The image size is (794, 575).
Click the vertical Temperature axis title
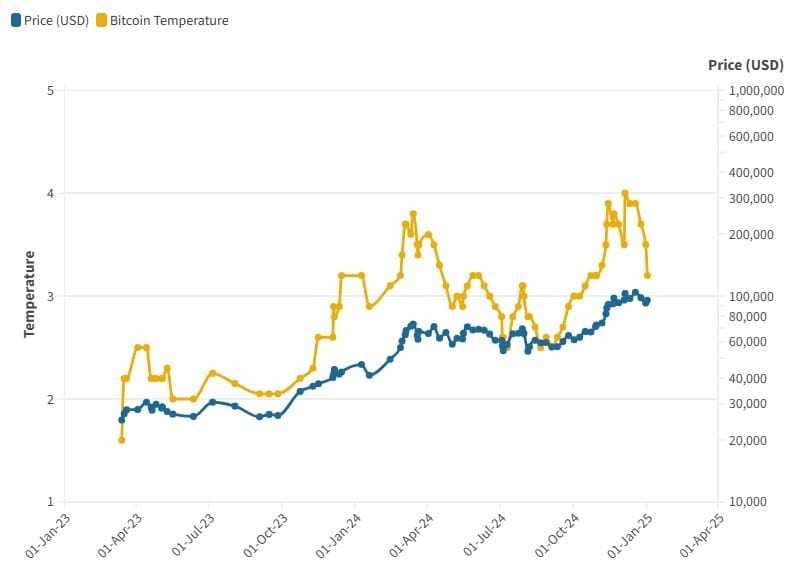[x=31, y=294]
